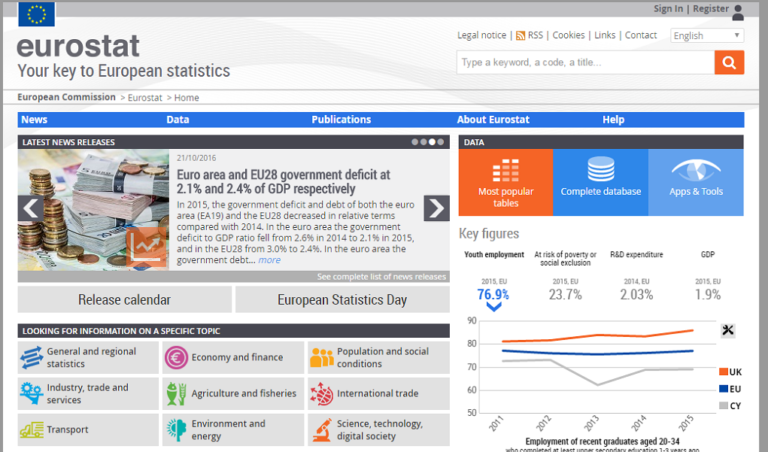Select R&D expenditure key figure
768x452 pixels.
click(x=636, y=255)
